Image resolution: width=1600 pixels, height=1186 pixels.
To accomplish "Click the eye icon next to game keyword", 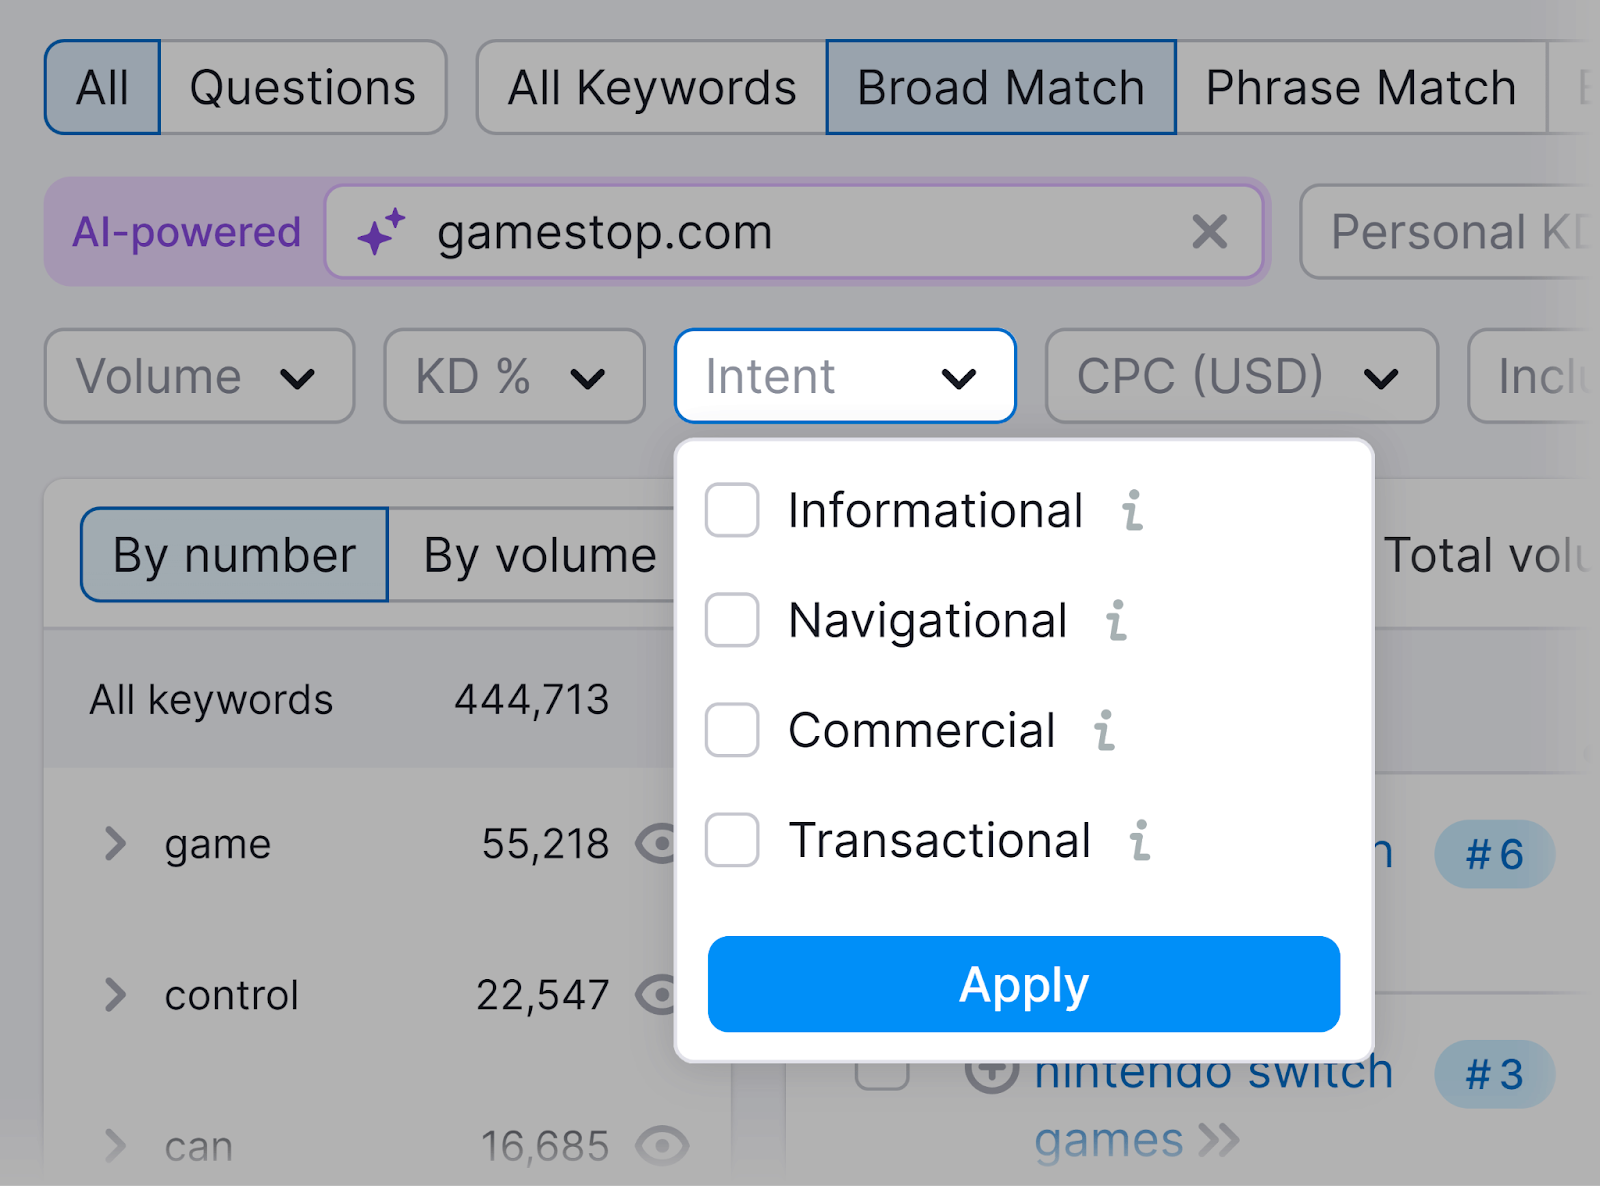I will [660, 843].
